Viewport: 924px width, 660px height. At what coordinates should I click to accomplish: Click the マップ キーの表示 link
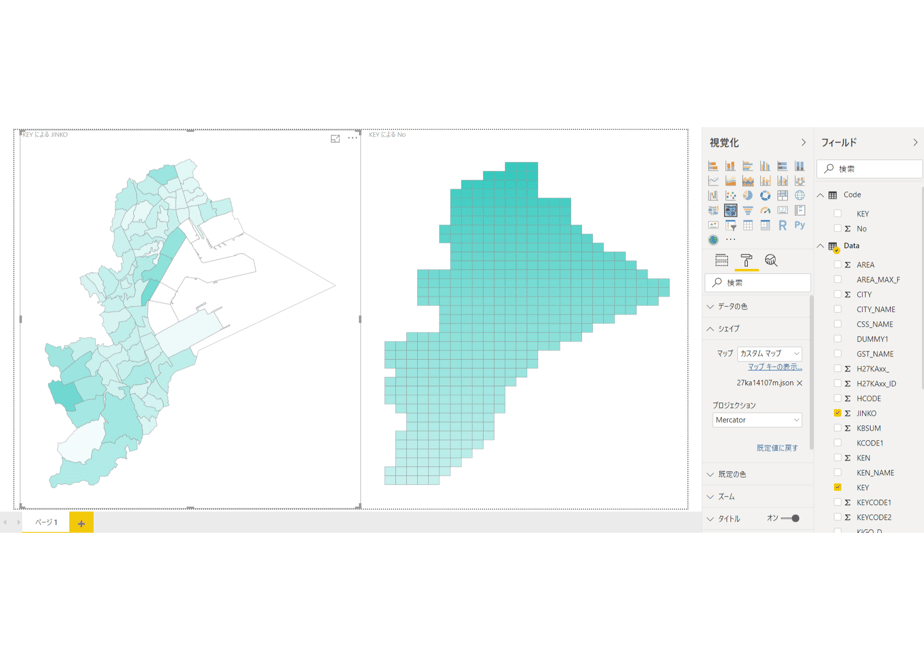[x=775, y=367]
